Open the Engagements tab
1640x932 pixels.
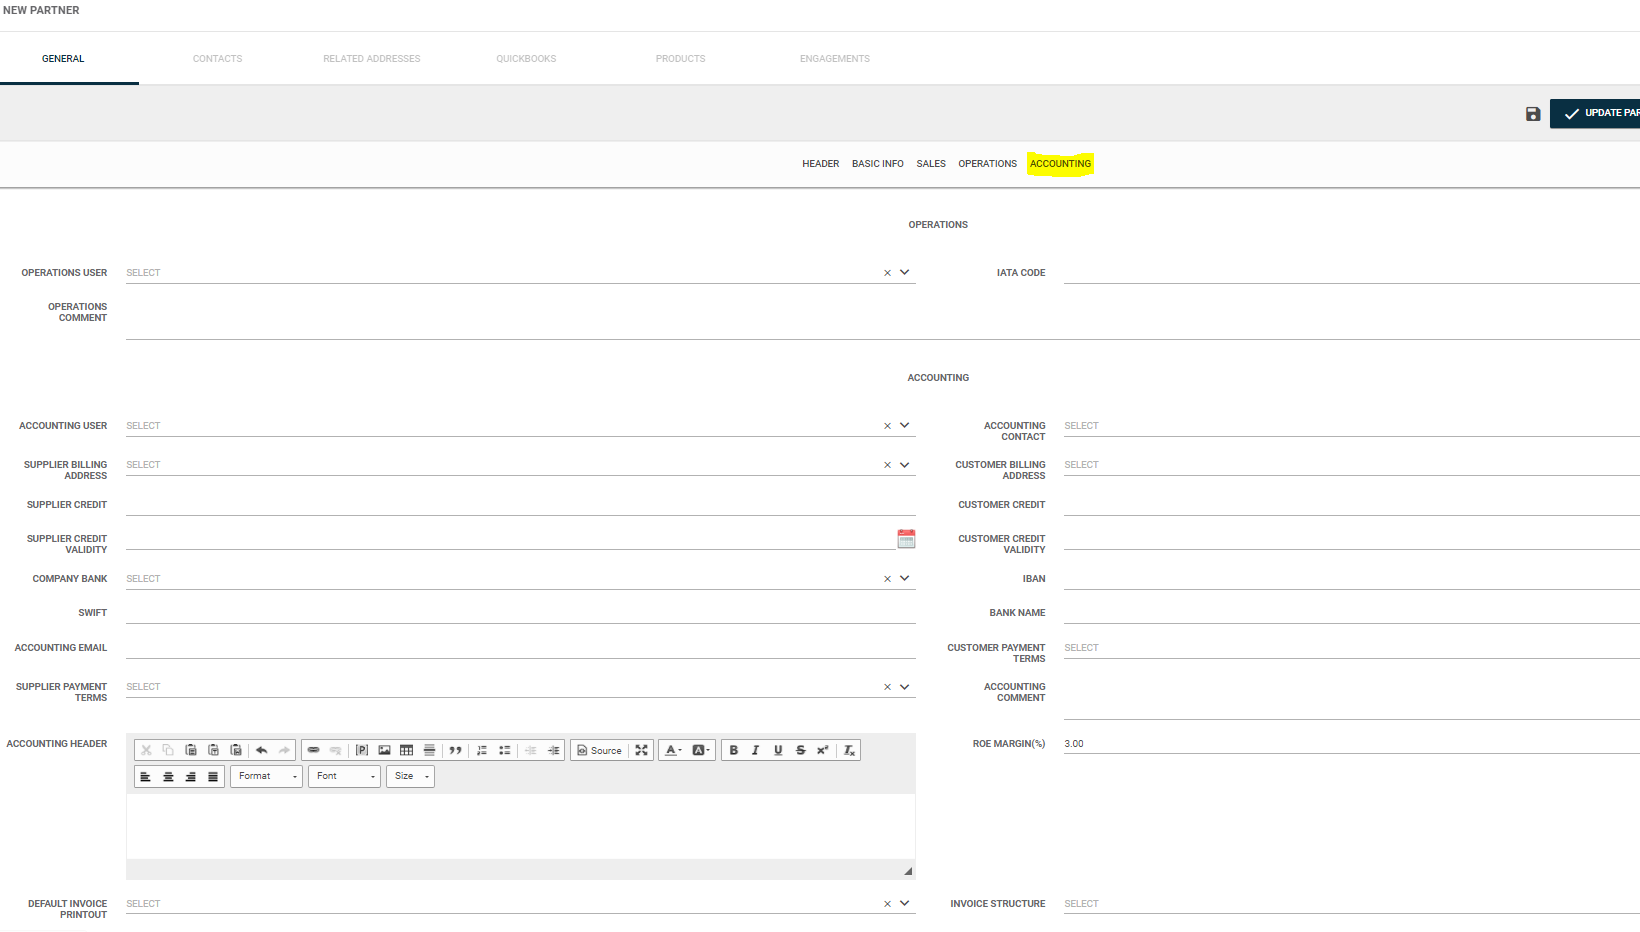pos(835,59)
